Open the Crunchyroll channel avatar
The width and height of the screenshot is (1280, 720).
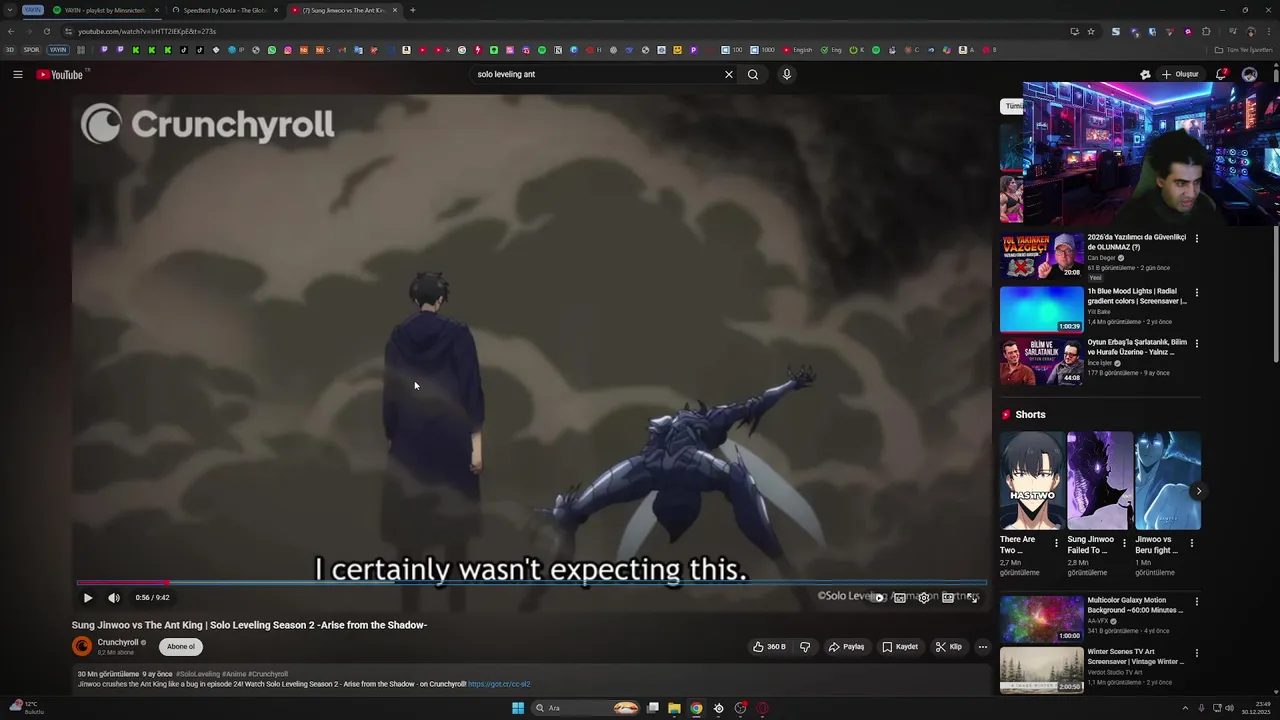point(82,646)
